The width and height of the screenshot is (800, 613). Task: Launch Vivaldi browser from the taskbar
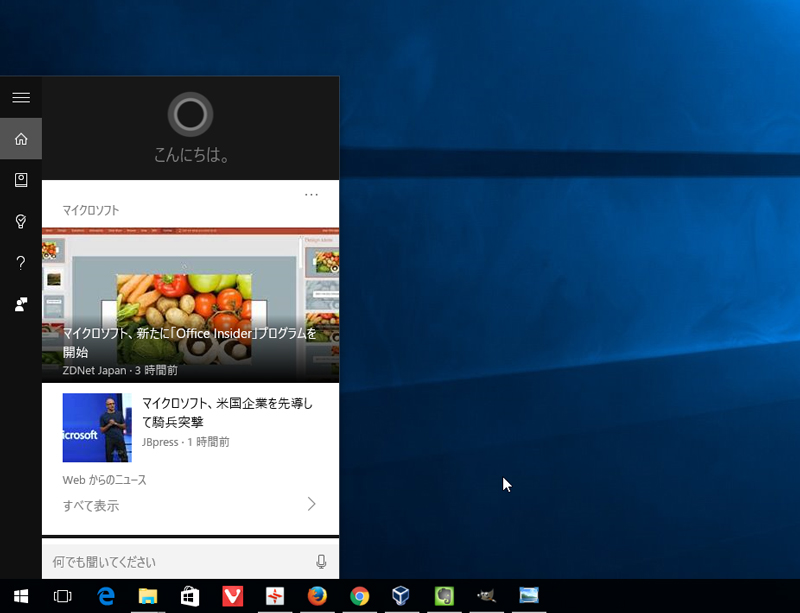coord(233,596)
